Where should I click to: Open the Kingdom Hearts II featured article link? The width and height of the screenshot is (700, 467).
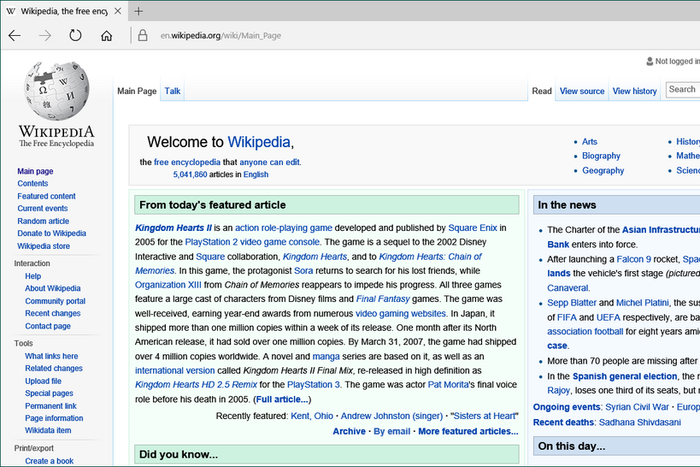point(173,228)
